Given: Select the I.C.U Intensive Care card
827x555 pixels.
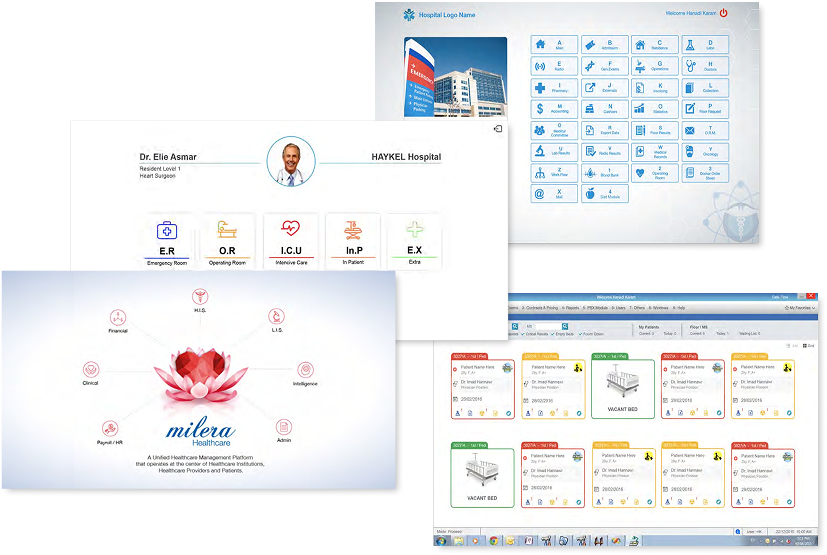Looking at the screenshot, I should [291, 242].
